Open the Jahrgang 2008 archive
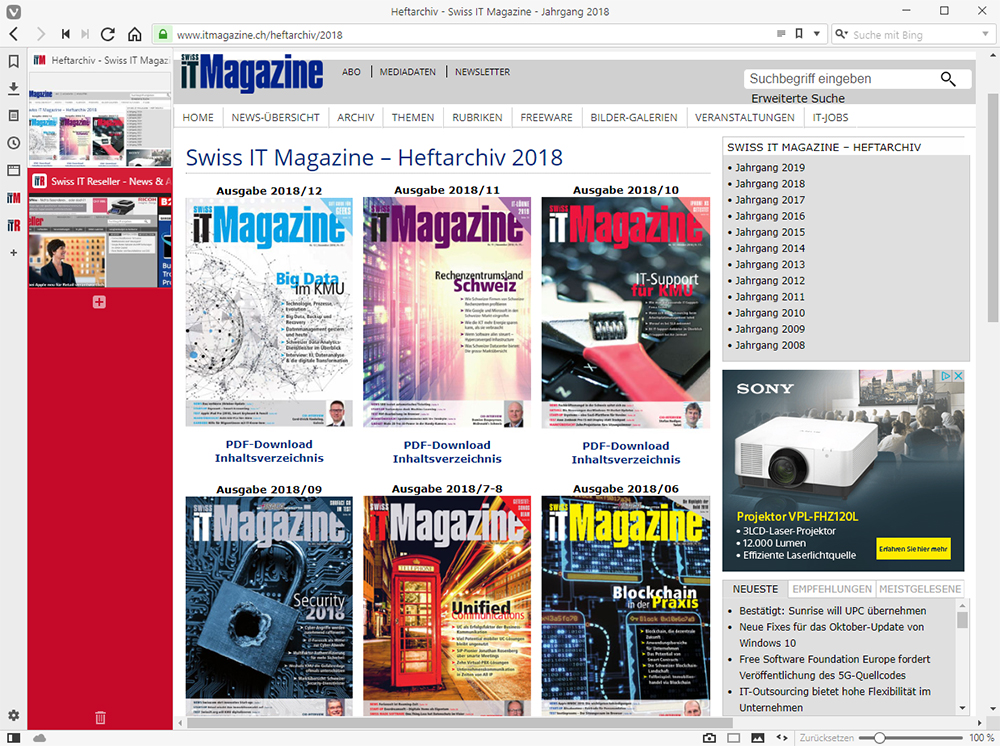The height and width of the screenshot is (746, 1000). click(x=770, y=346)
